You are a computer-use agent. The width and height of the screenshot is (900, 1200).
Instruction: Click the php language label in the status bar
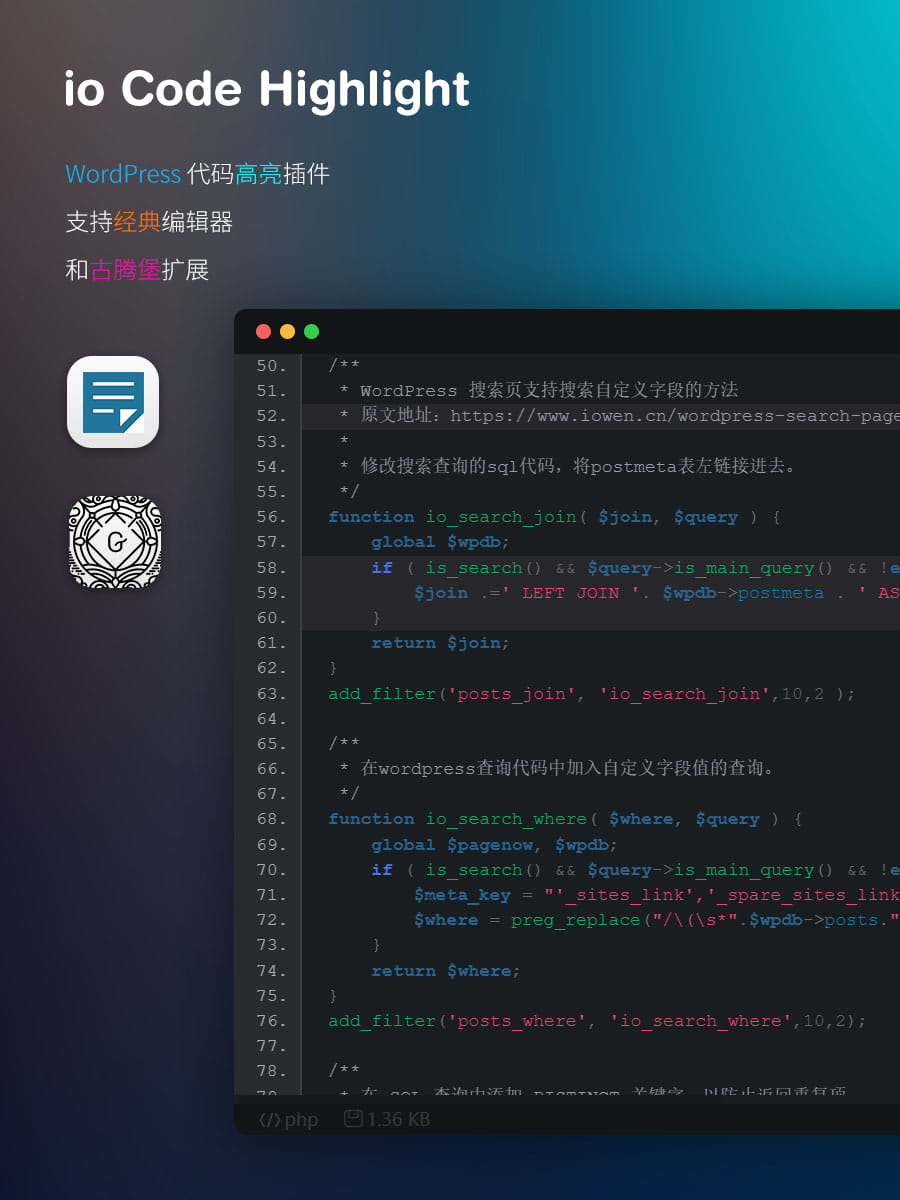(303, 1119)
